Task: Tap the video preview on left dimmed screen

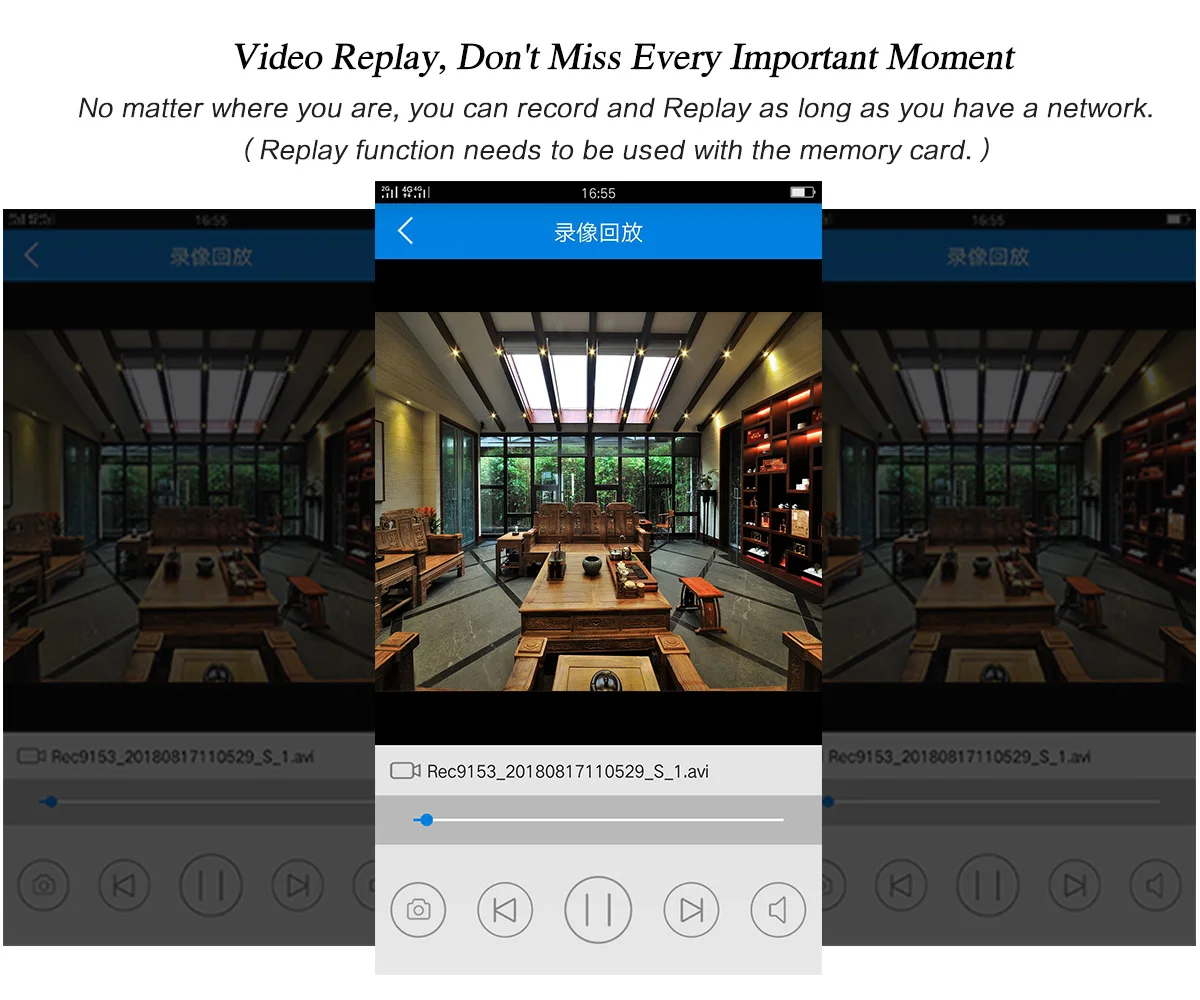Action: coord(189,506)
